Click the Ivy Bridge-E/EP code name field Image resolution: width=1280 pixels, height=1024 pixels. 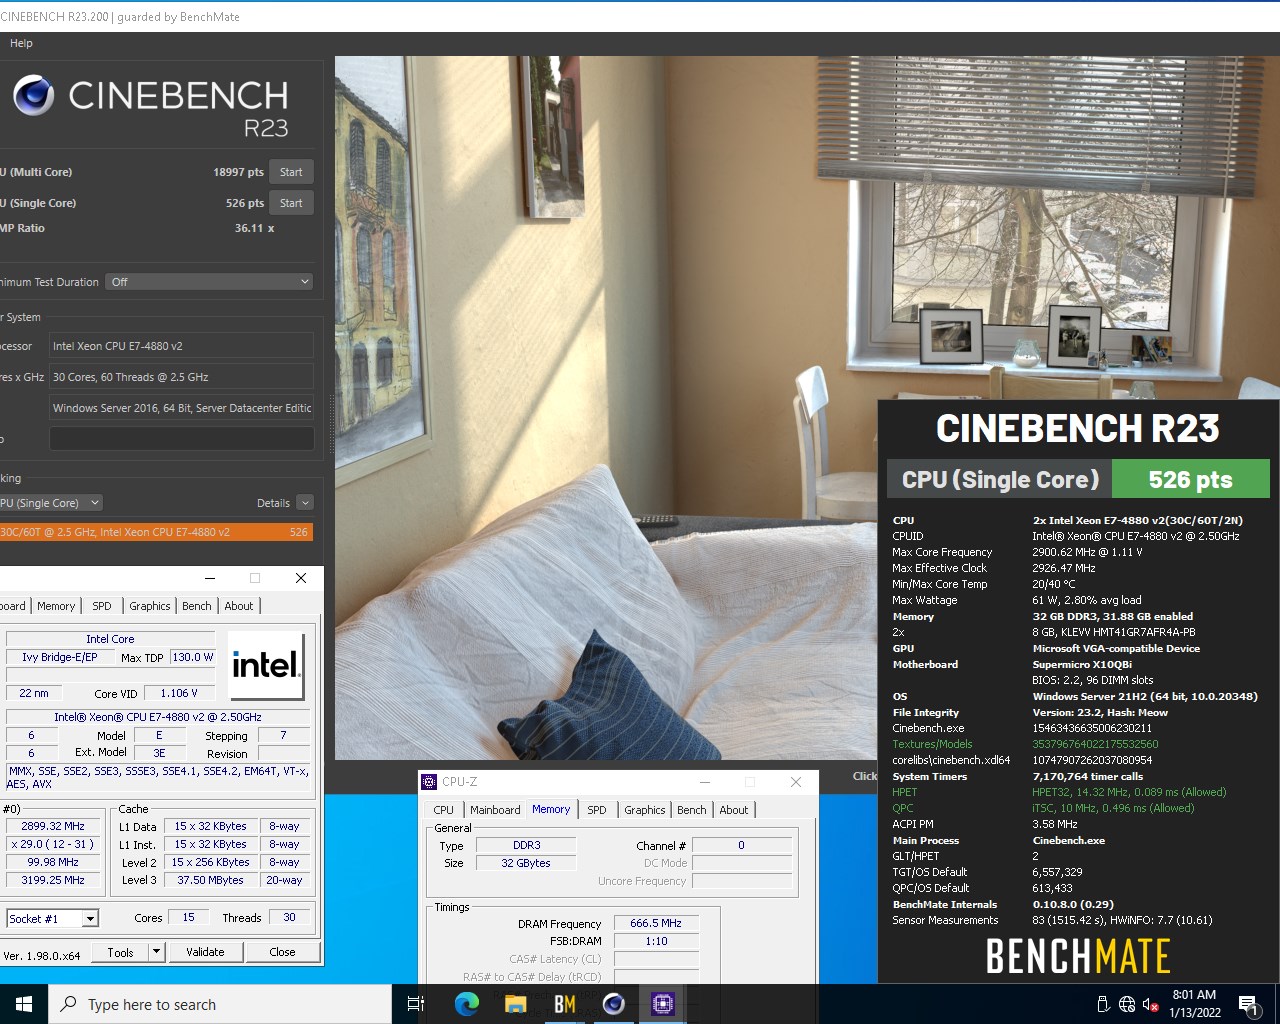click(x=59, y=657)
